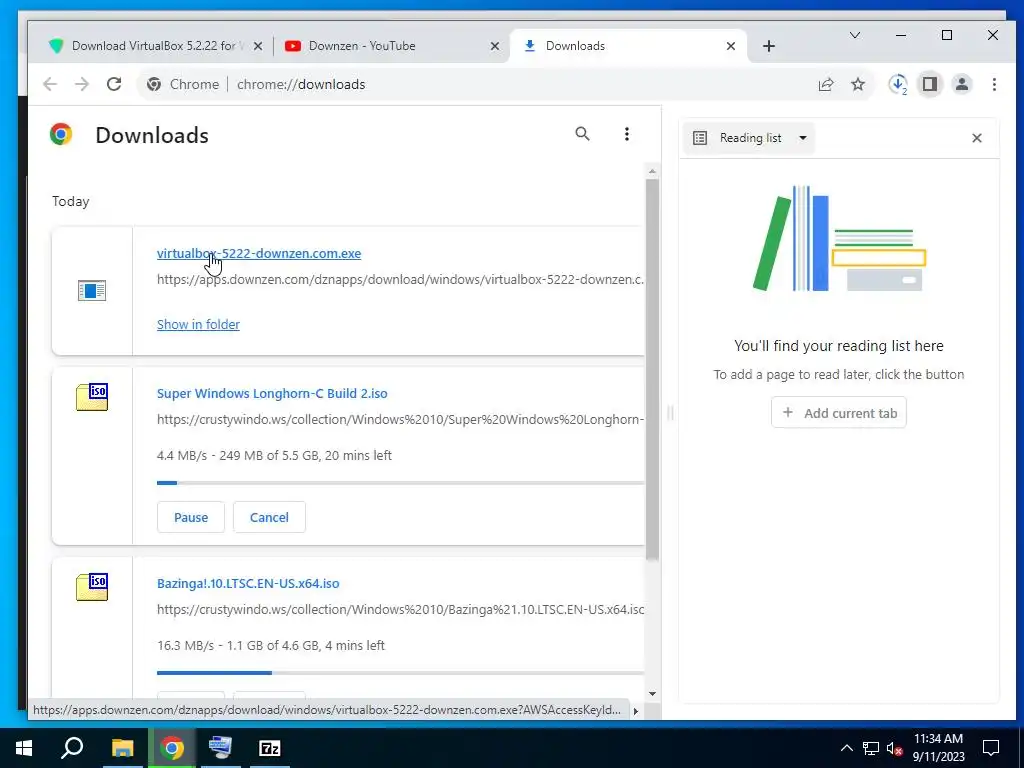Open Bazinga!.10.LTSC.EN-US.x64.iso link
Screen dimensions: 1024x768
click(248, 583)
